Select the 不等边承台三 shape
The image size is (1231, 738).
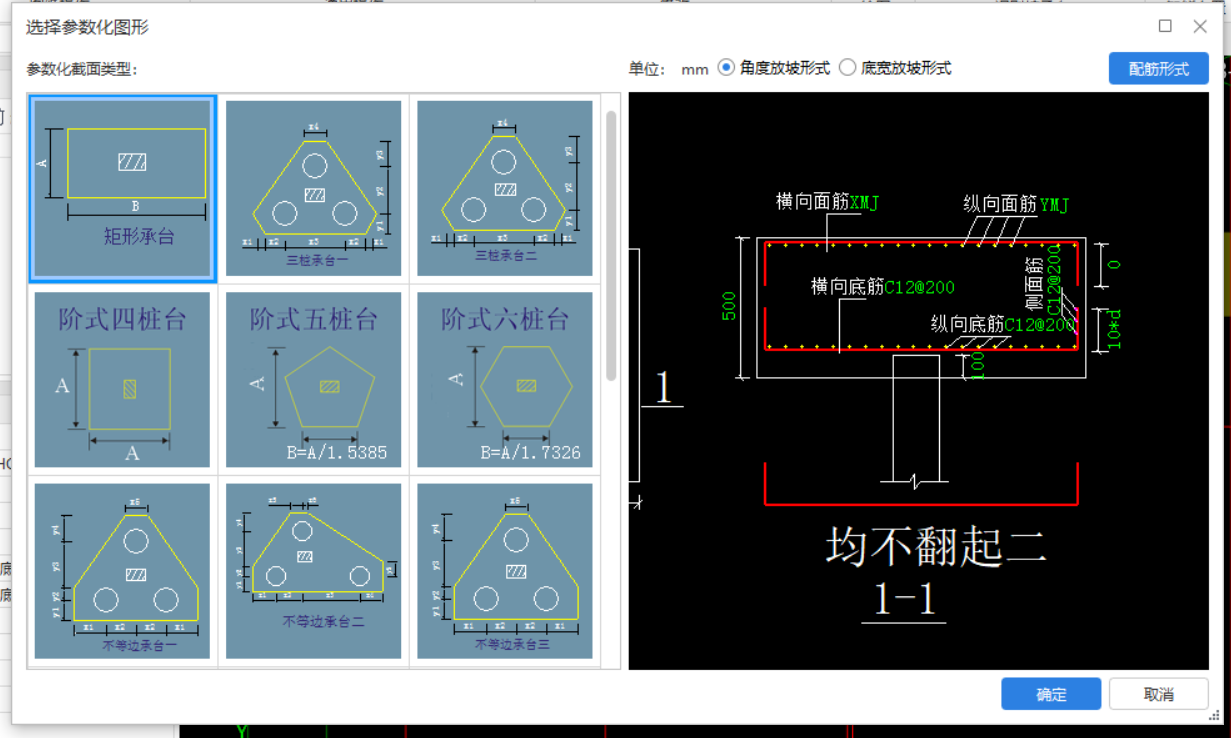click(x=504, y=571)
